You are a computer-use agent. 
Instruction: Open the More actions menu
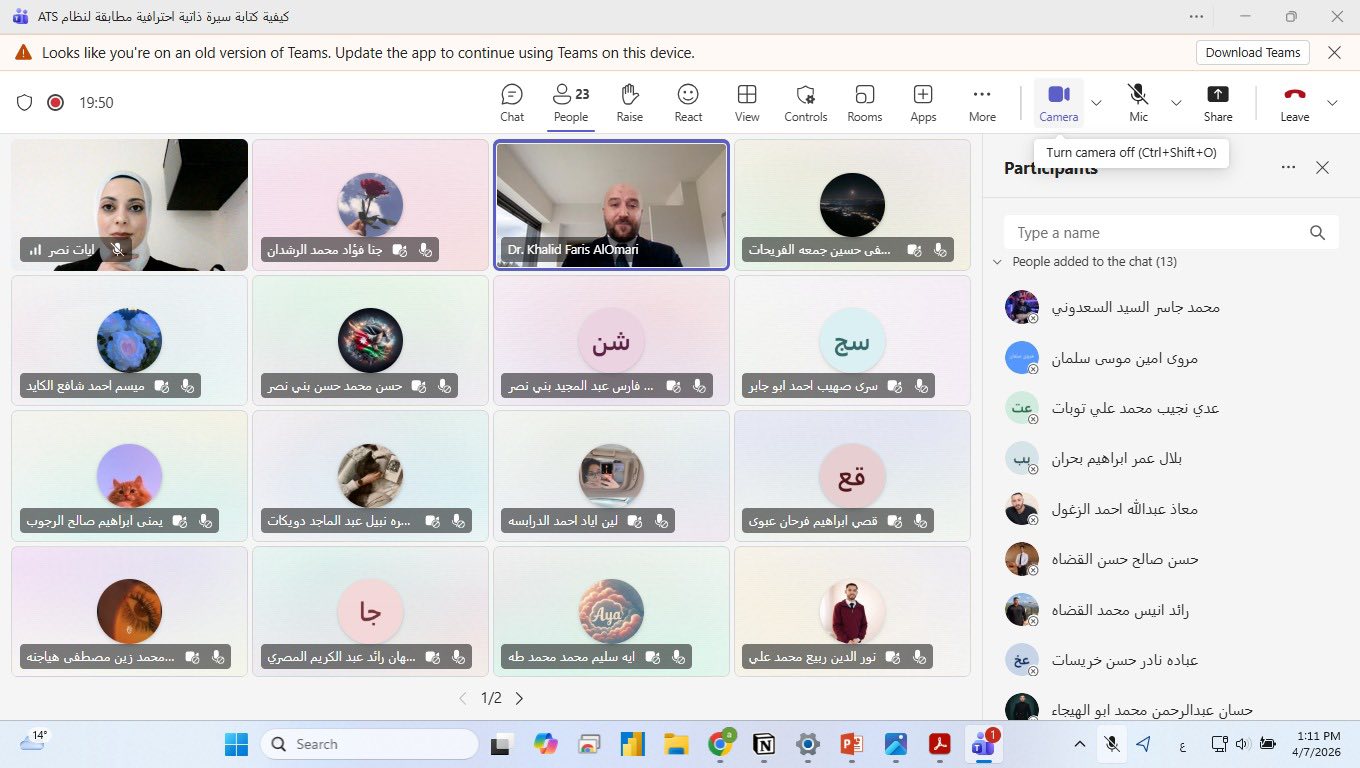coord(982,102)
